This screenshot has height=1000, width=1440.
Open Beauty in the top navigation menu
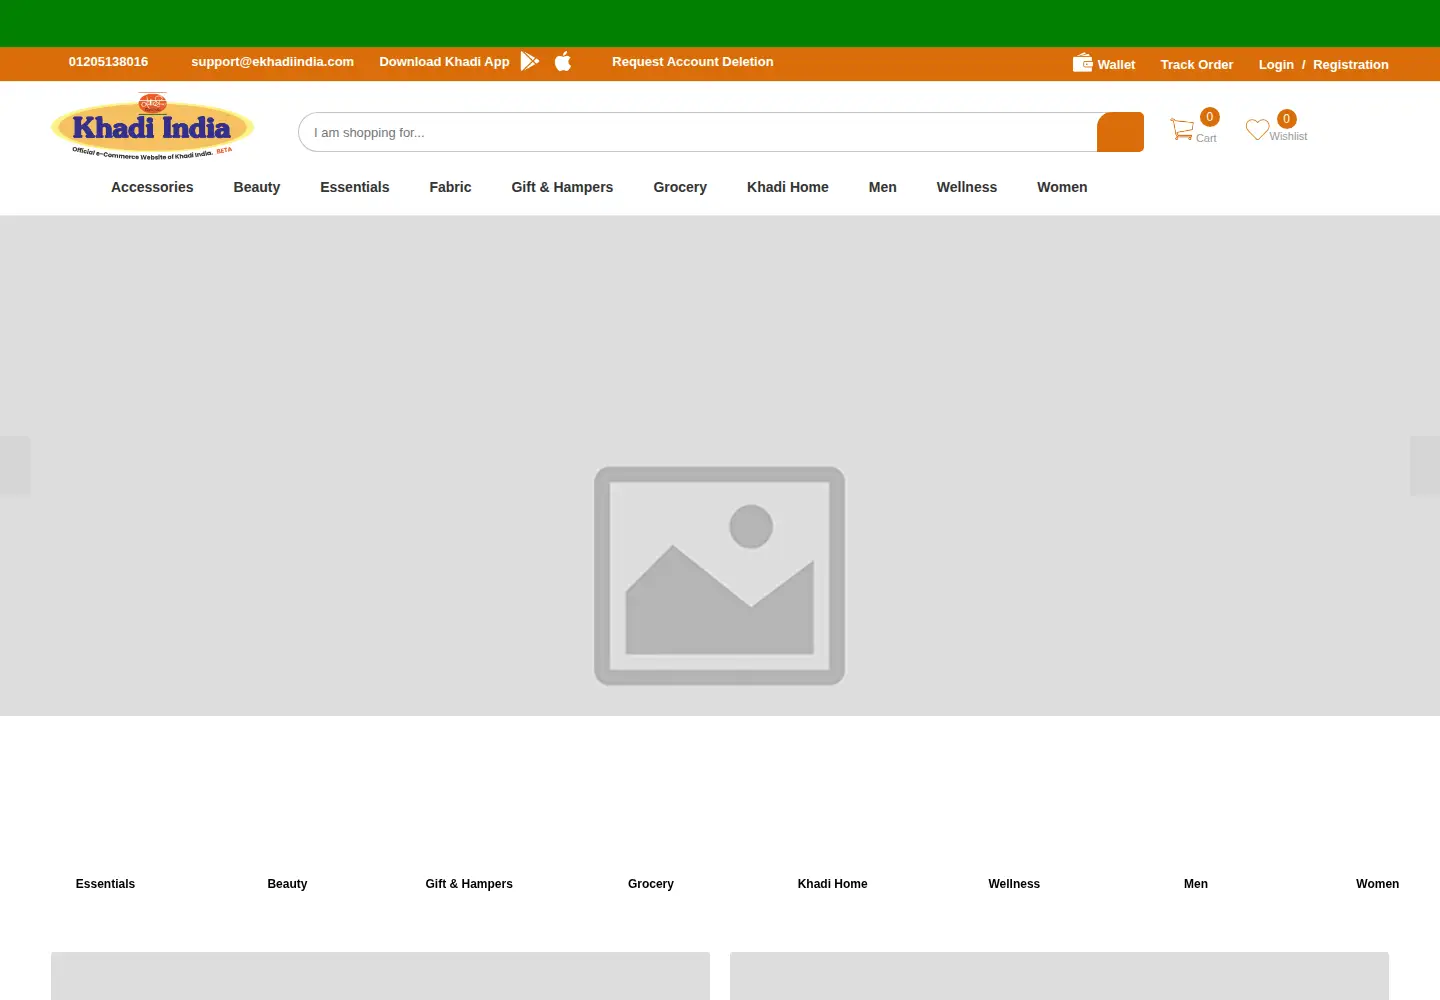pos(257,187)
